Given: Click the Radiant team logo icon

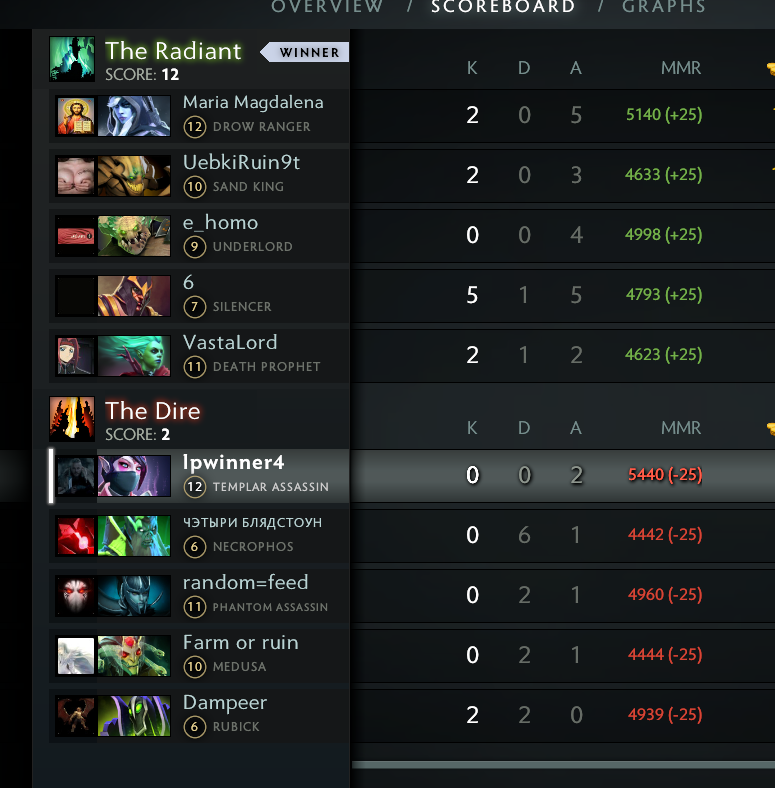Looking at the screenshot, I should pyautogui.click(x=72, y=59).
